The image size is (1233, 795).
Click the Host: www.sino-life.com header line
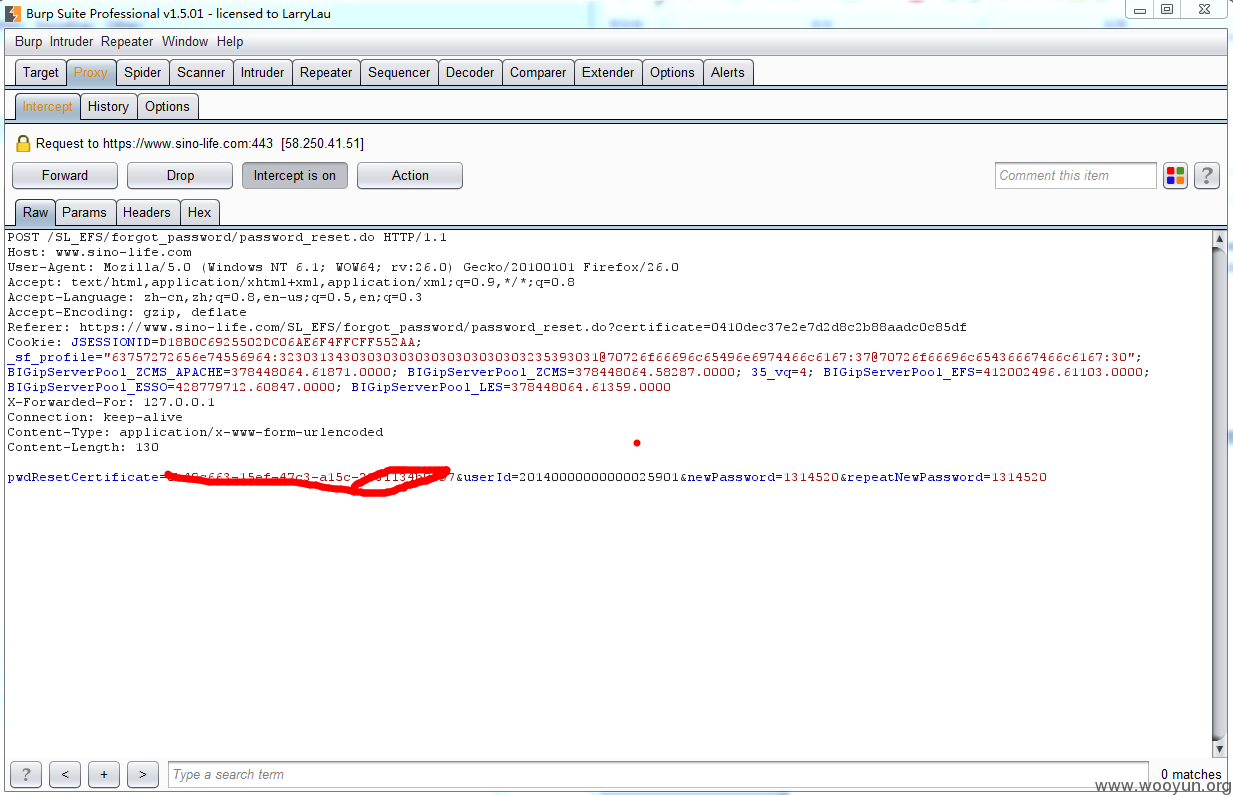99,252
